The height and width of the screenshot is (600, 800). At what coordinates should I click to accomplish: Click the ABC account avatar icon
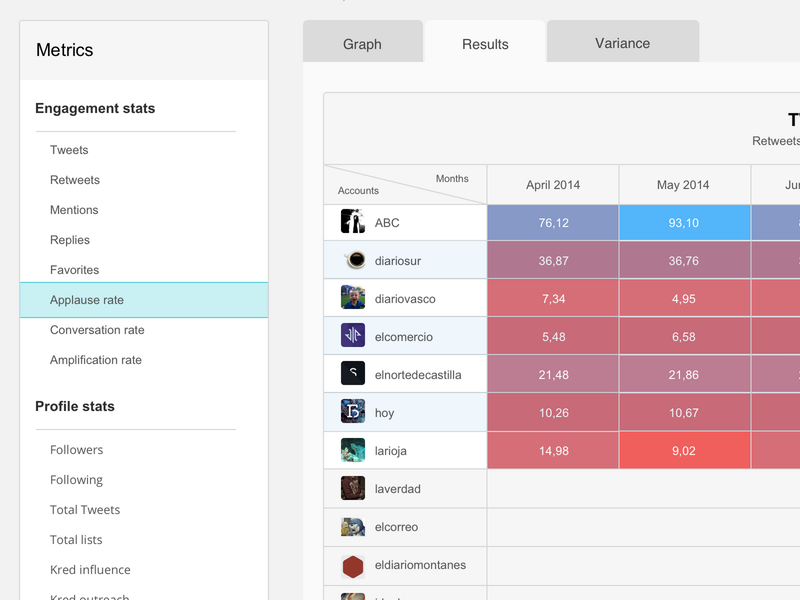click(x=352, y=222)
